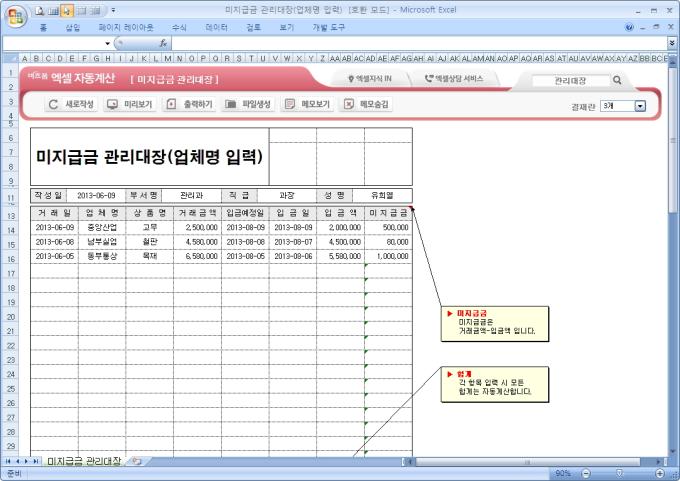This screenshot has width=680, height=481.
Task: Switch to the 수식 ribbon tab
Action: pos(179,28)
